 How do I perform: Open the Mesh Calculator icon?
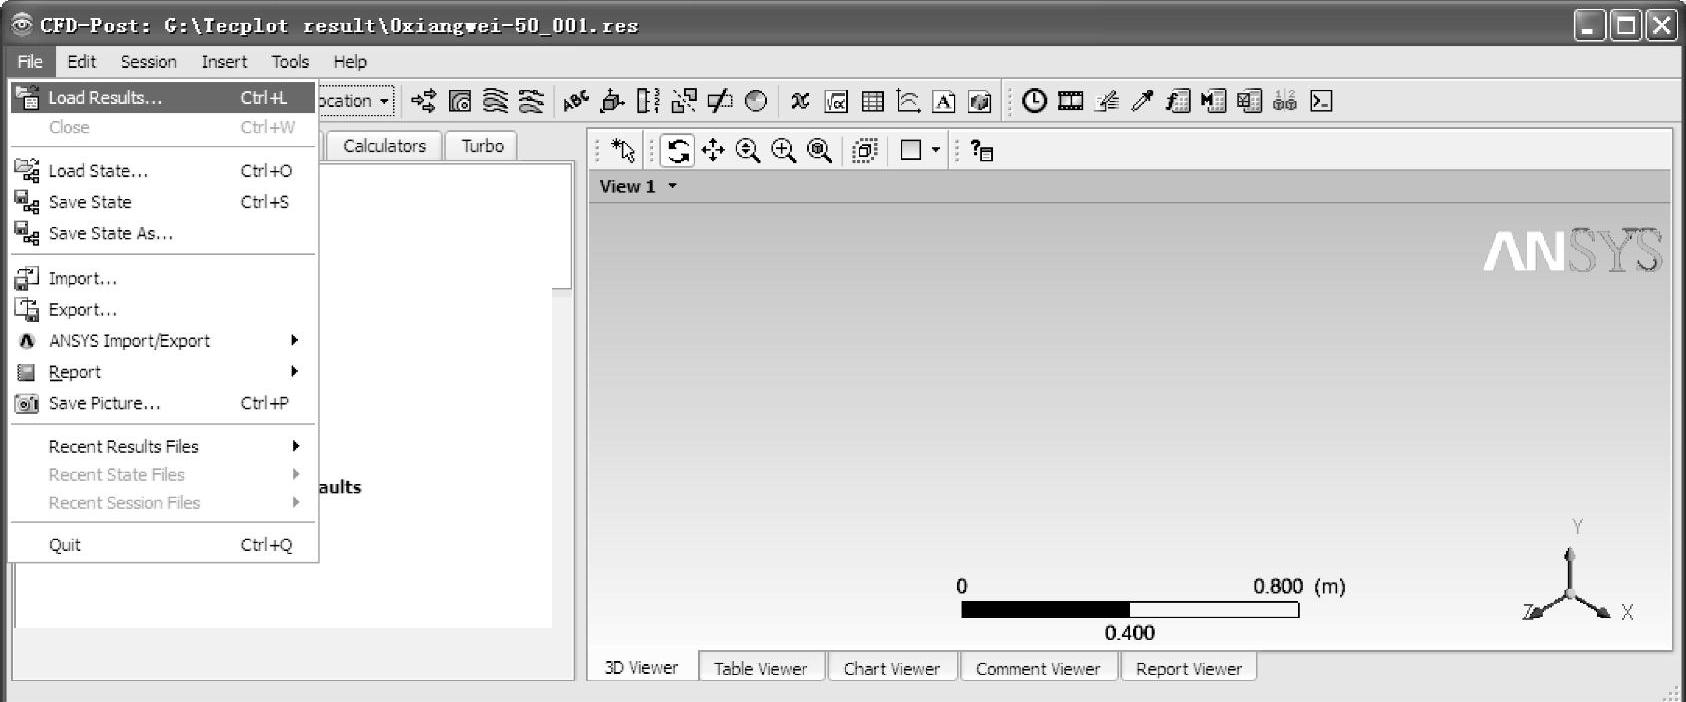[1249, 101]
